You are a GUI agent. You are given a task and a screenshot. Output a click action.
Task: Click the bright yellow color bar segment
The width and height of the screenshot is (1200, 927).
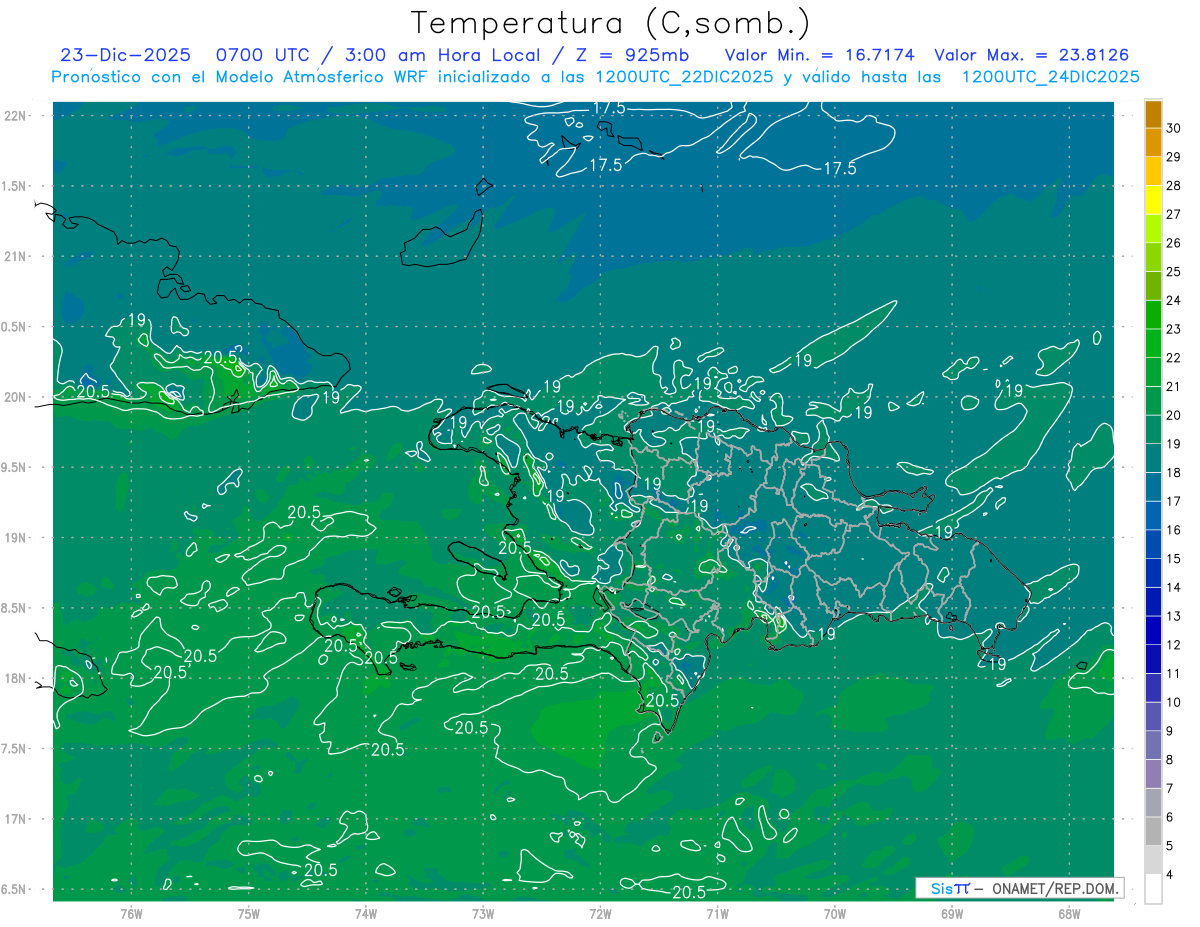coord(1153,199)
